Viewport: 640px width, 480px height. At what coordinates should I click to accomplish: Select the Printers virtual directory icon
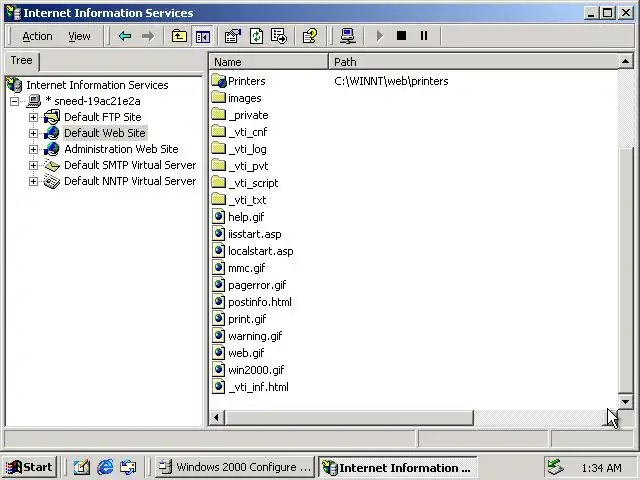point(219,81)
